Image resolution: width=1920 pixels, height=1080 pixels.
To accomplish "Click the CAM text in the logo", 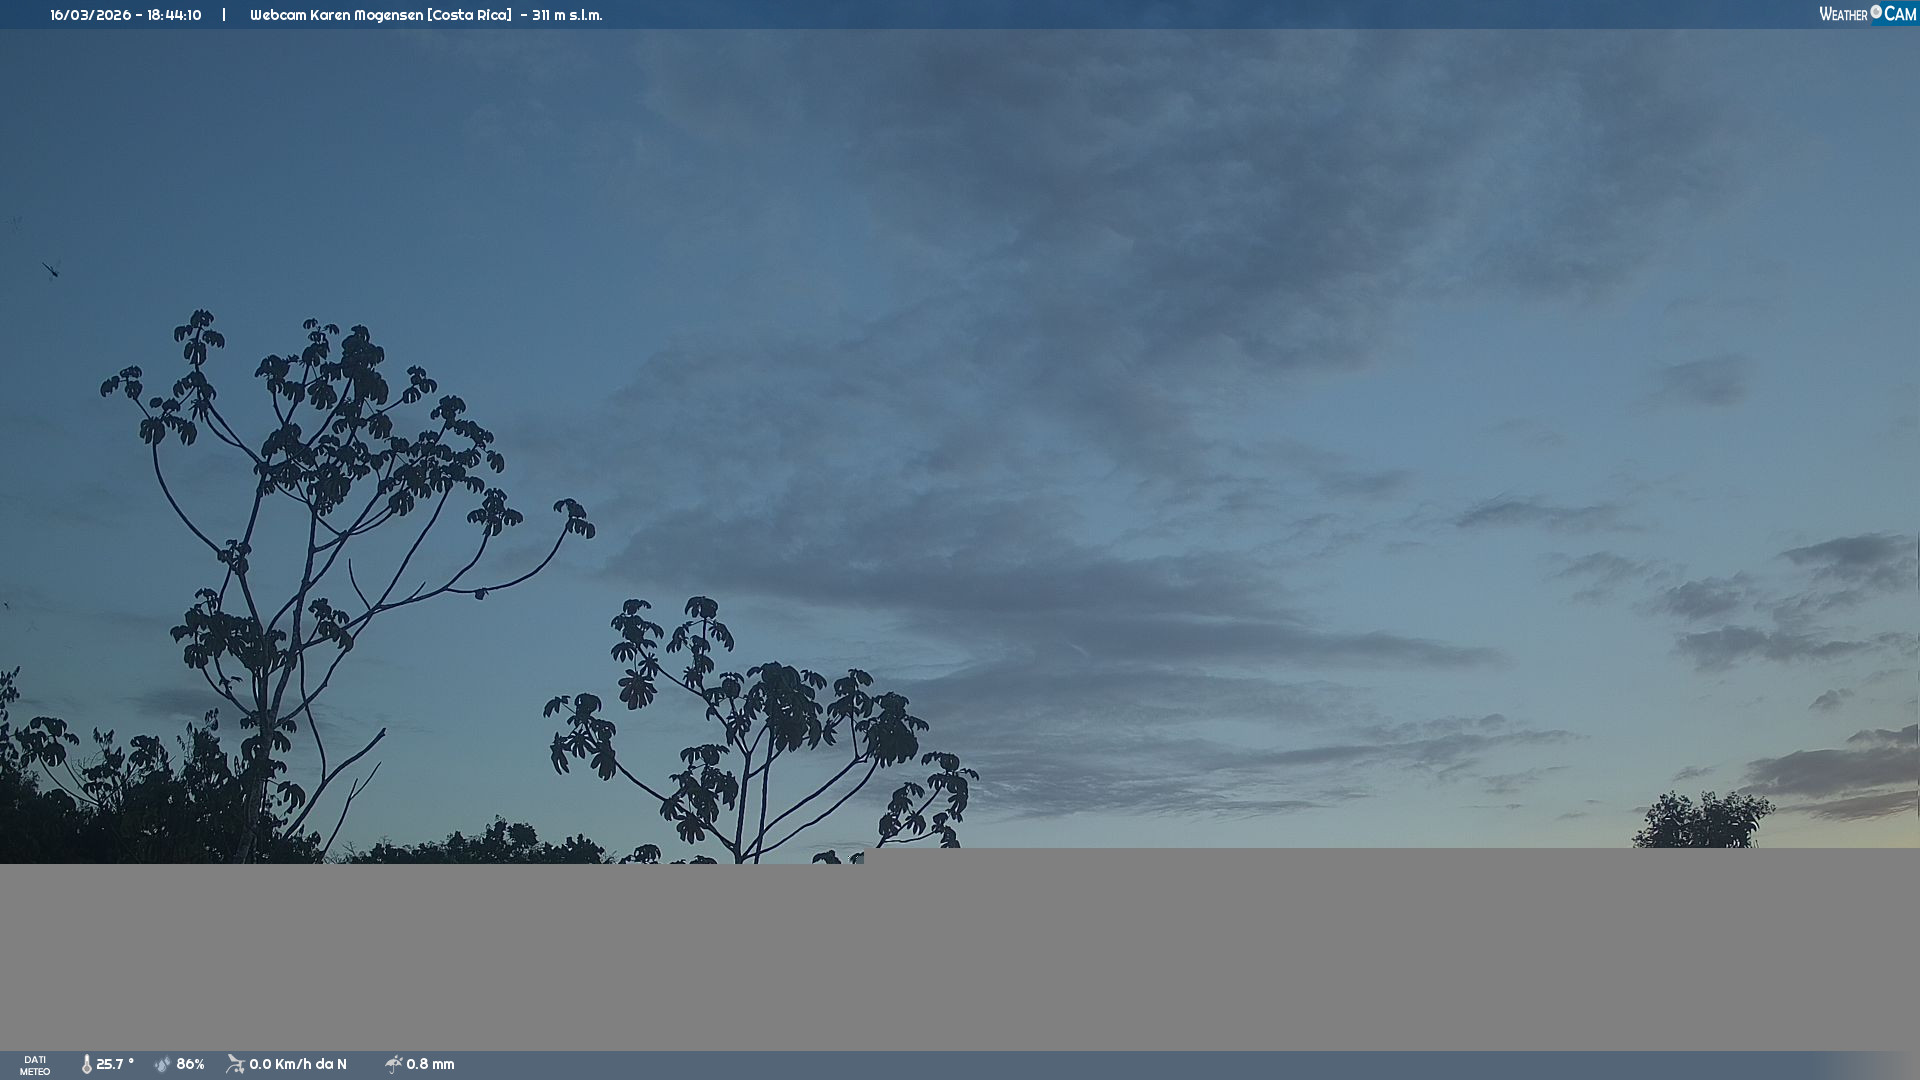I will click(x=1900, y=14).
